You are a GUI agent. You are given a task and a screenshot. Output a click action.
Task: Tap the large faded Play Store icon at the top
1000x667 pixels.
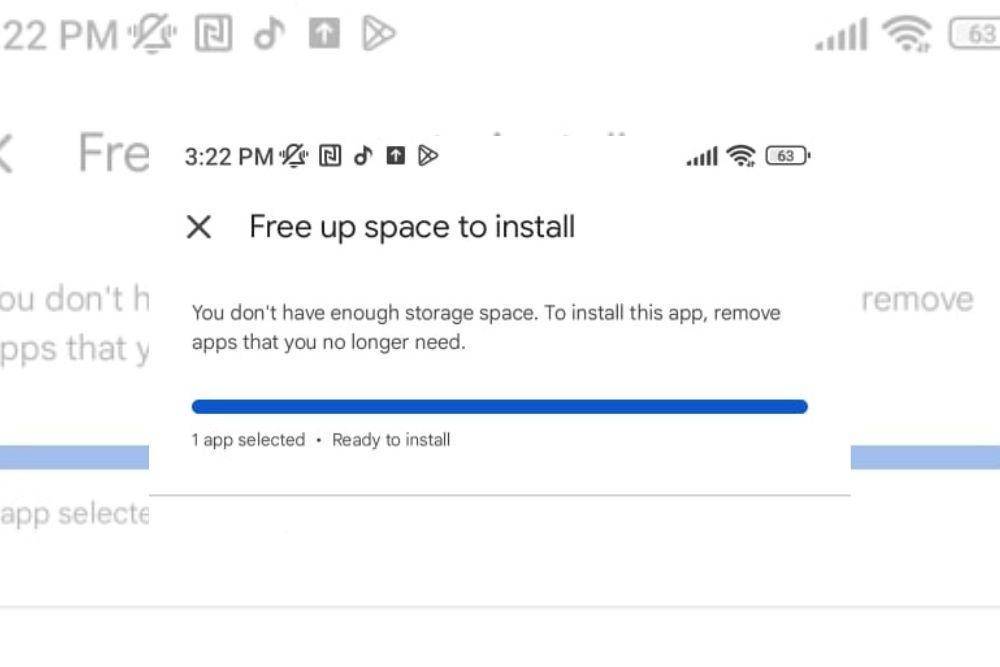378,33
